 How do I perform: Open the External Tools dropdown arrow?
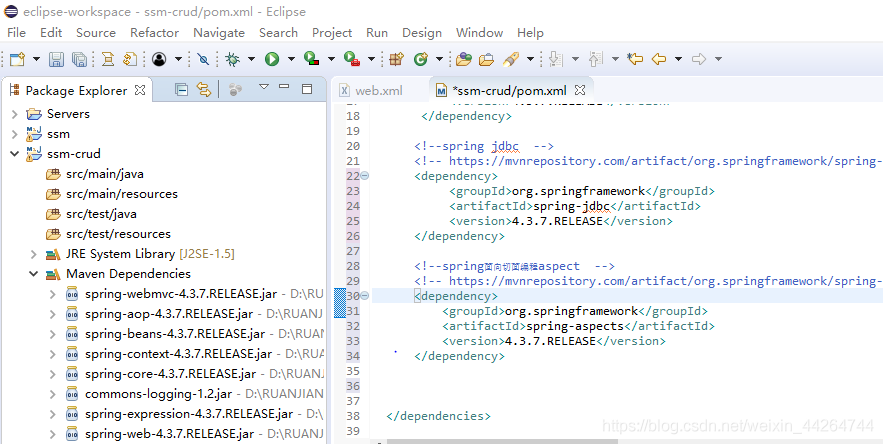371,59
